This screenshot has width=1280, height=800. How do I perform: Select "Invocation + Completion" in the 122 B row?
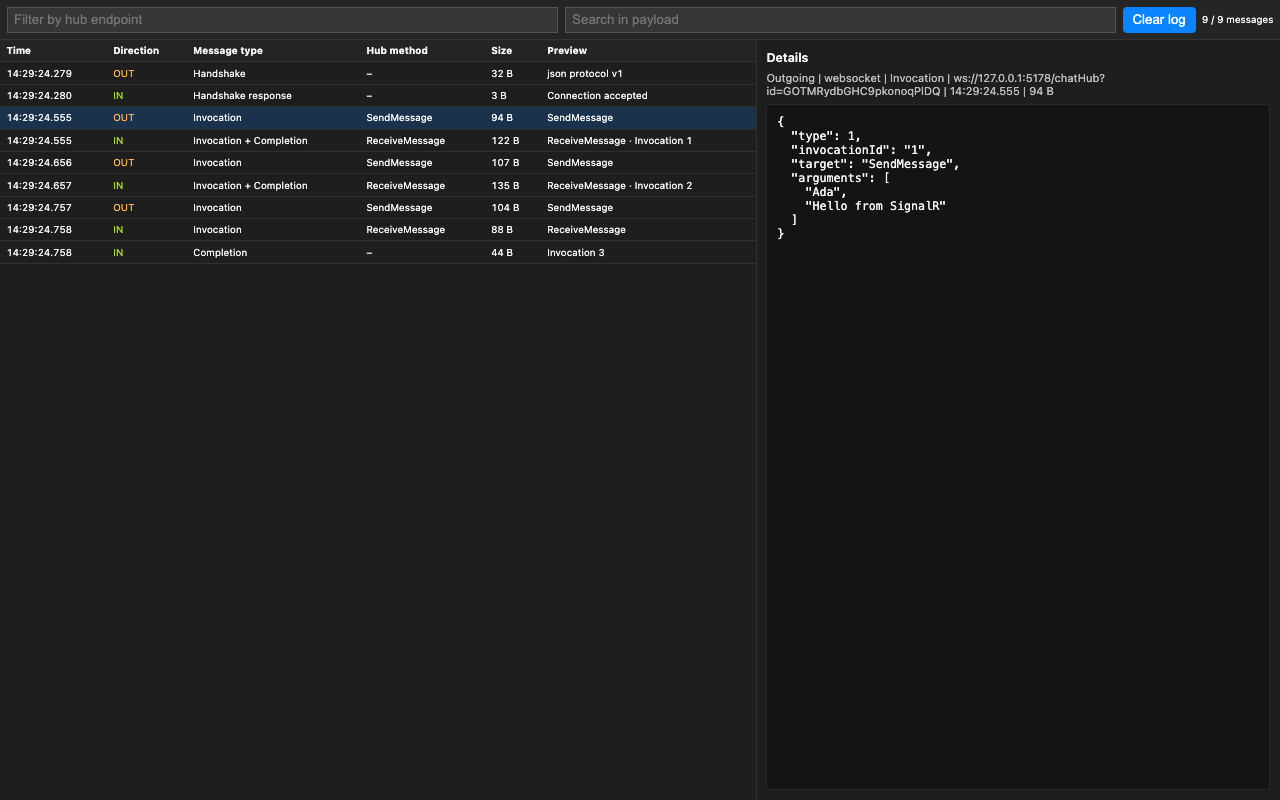coord(250,141)
